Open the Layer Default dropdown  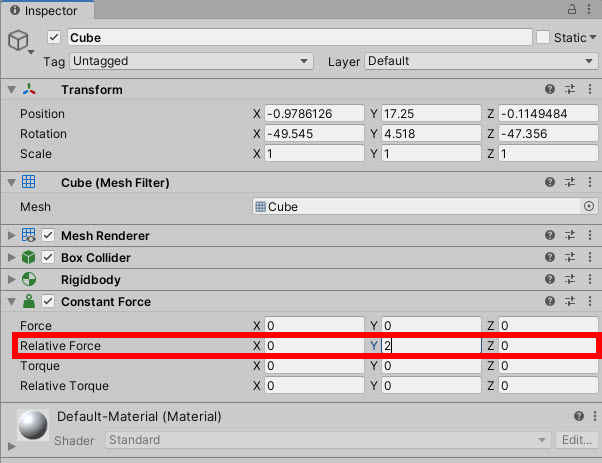pyautogui.click(x=481, y=61)
